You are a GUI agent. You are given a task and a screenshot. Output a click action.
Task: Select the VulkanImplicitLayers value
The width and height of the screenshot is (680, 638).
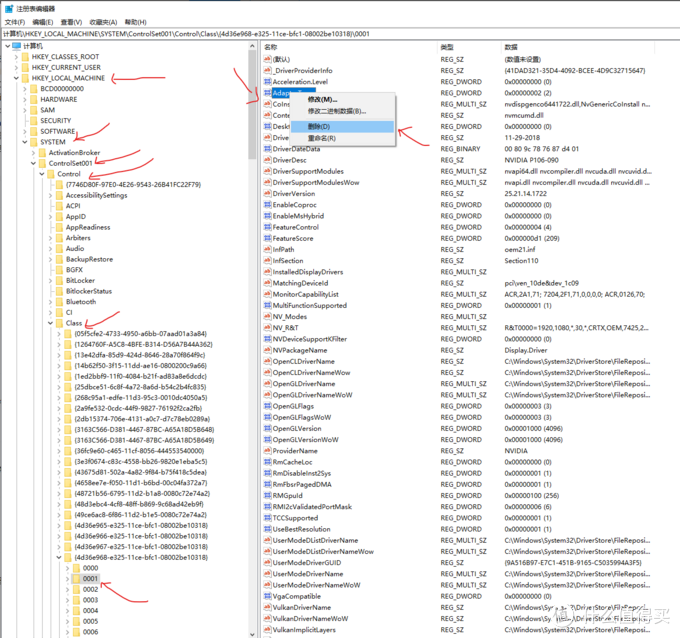pyautogui.click(x=304, y=630)
